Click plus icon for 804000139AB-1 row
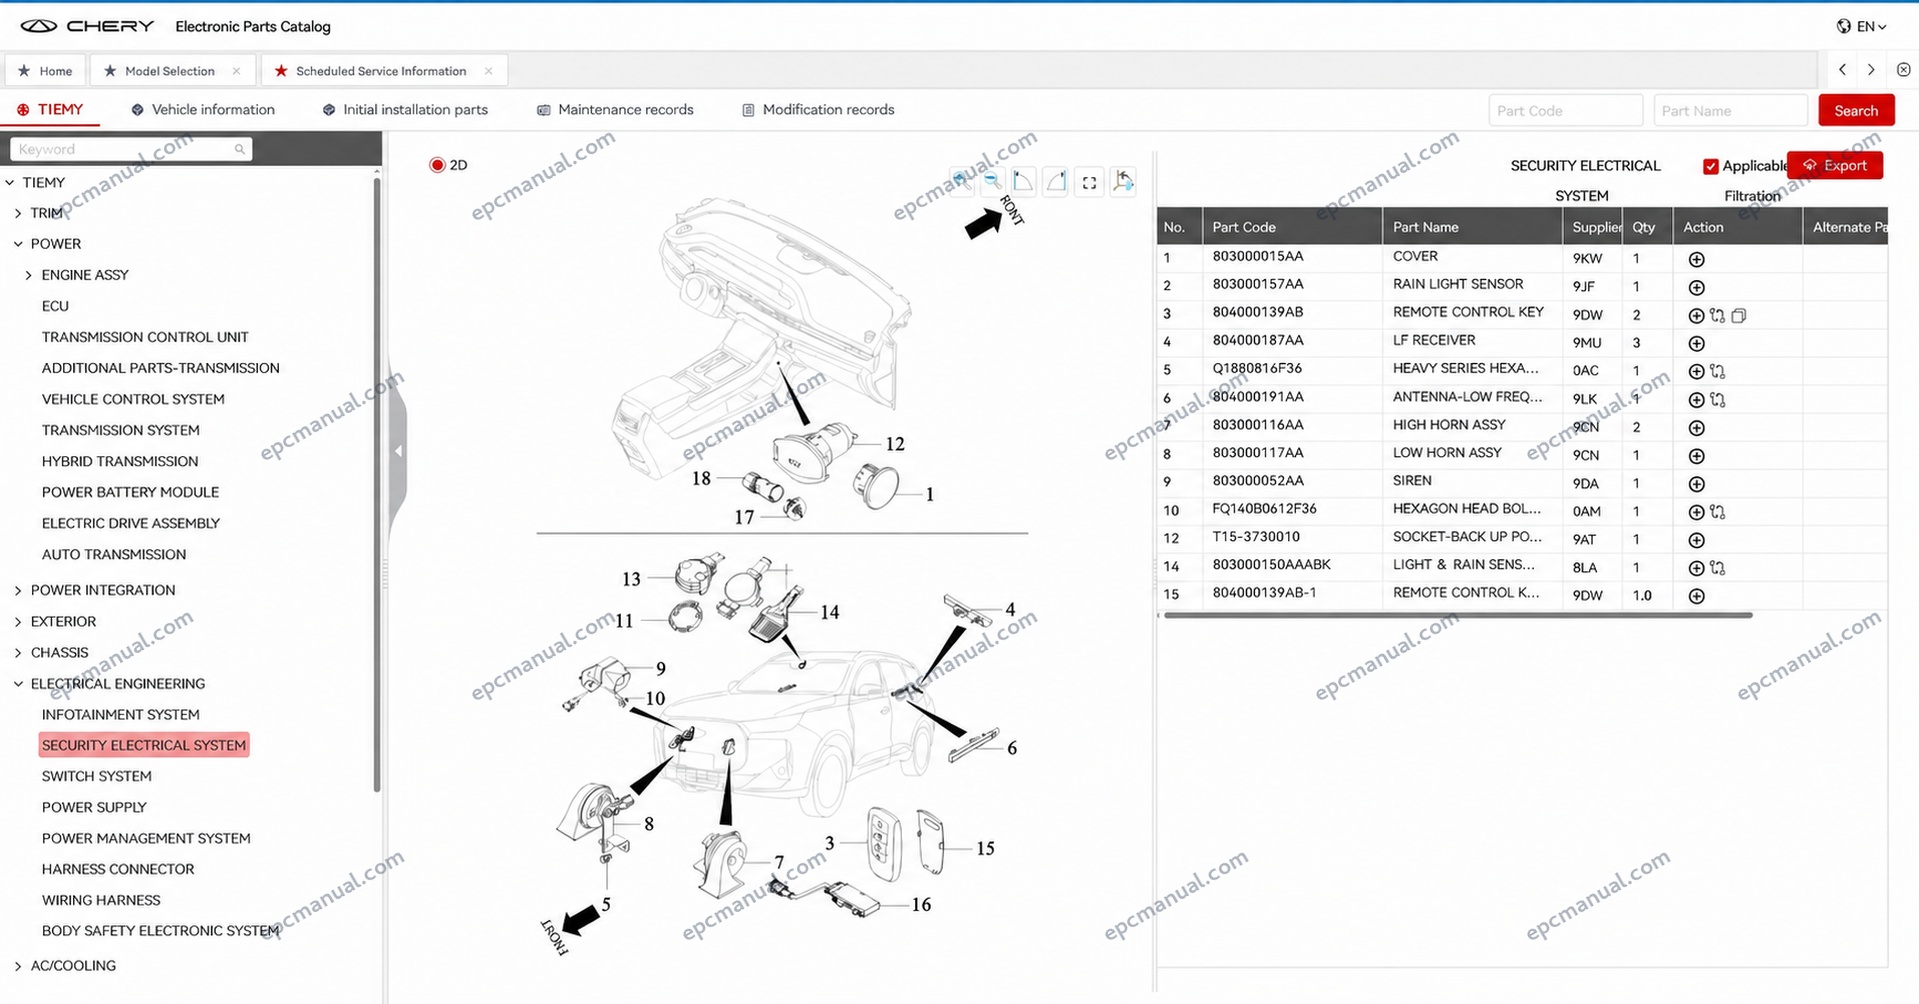 point(1696,595)
